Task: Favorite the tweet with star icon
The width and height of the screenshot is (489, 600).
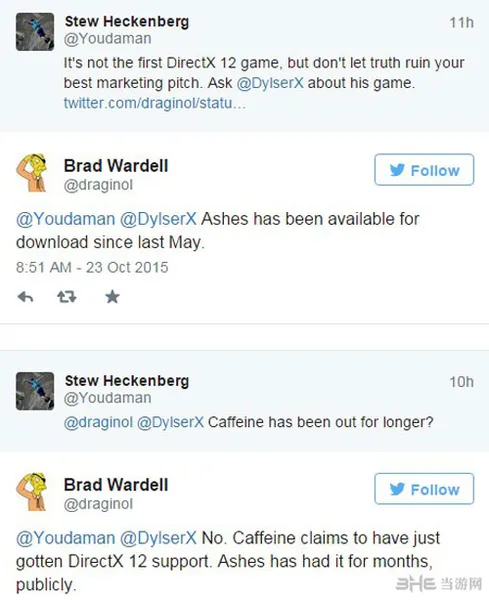Action: [112, 297]
